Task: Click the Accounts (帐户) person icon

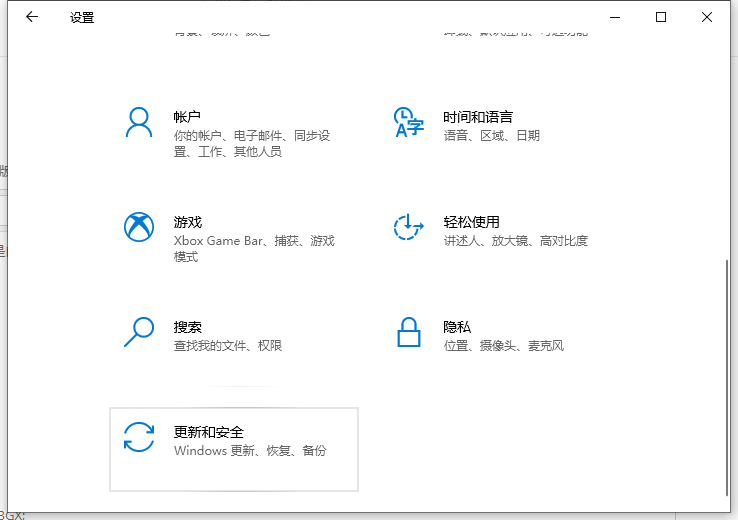Action: click(138, 122)
